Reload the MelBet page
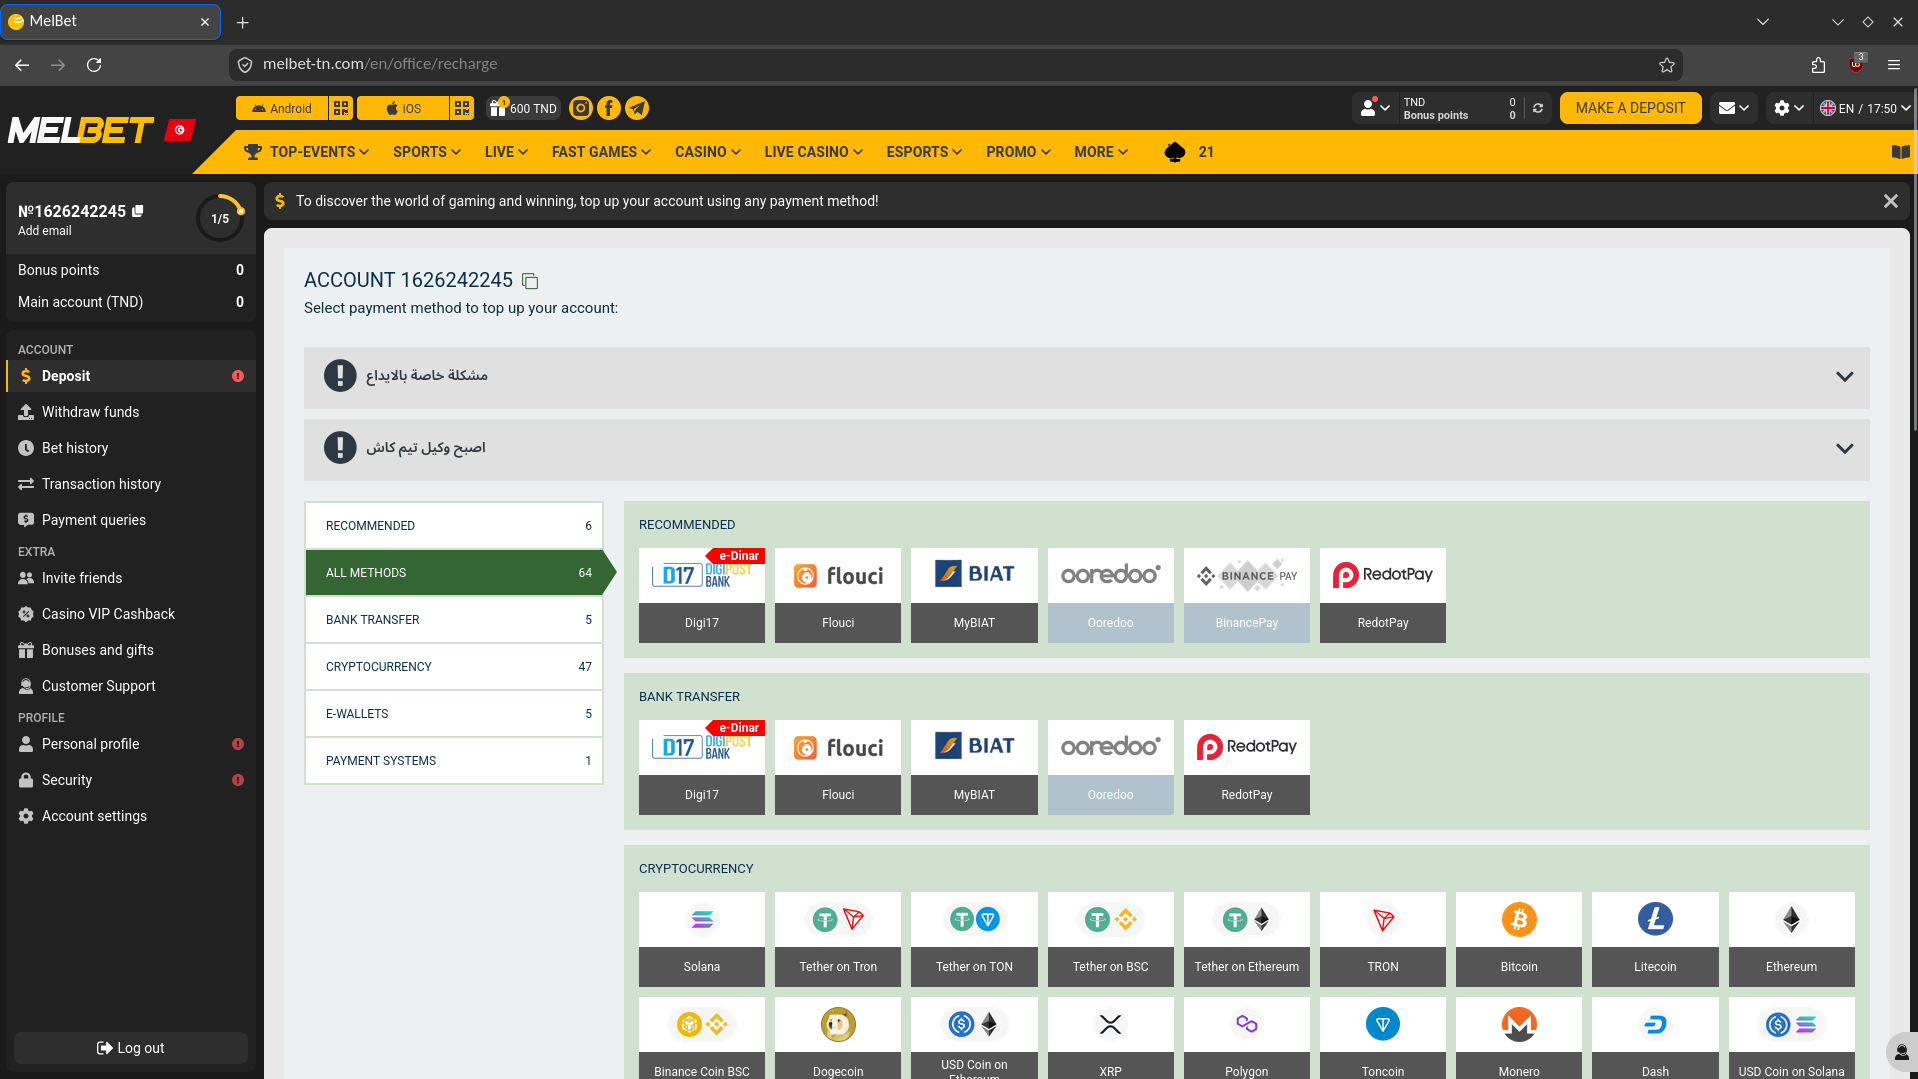The image size is (1918, 1079). 94,65
